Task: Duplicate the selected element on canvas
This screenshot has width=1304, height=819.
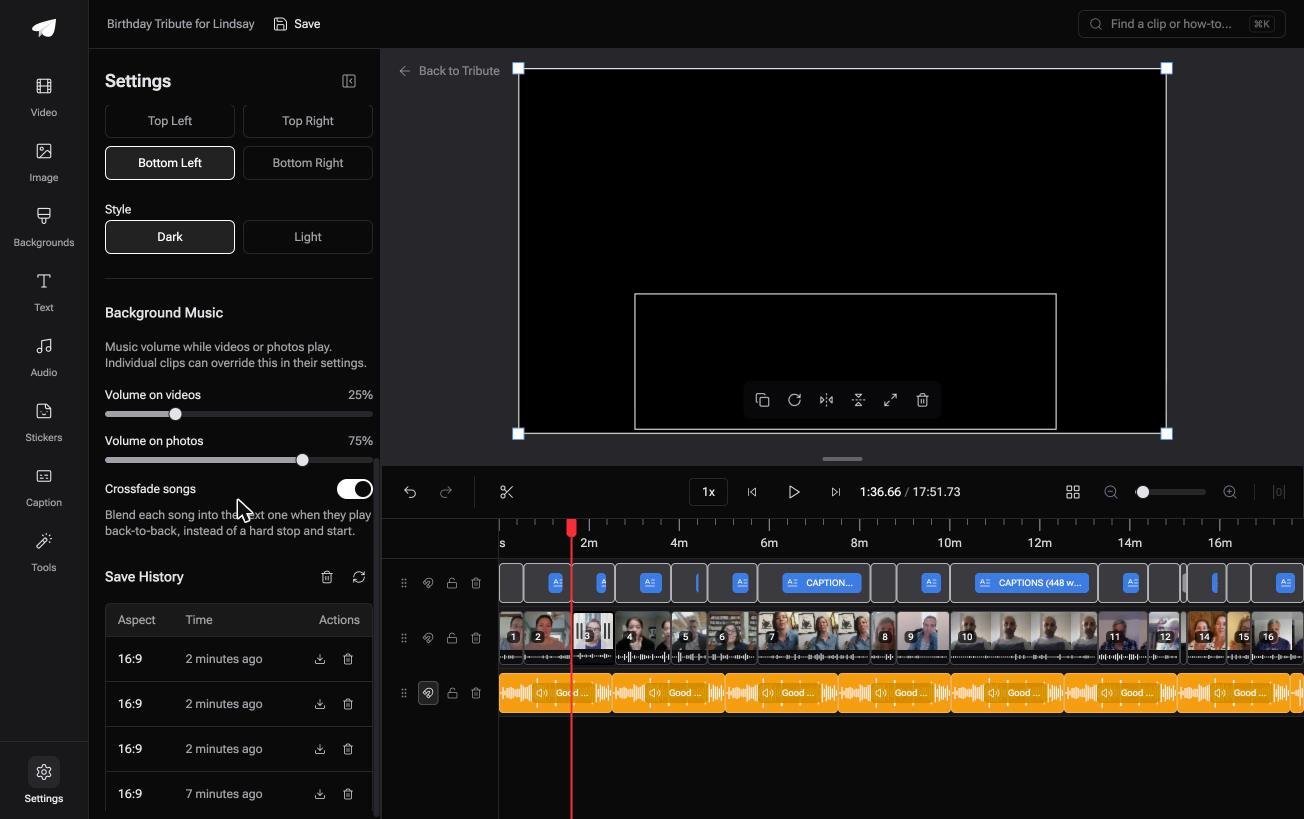Action: (762, 400)
